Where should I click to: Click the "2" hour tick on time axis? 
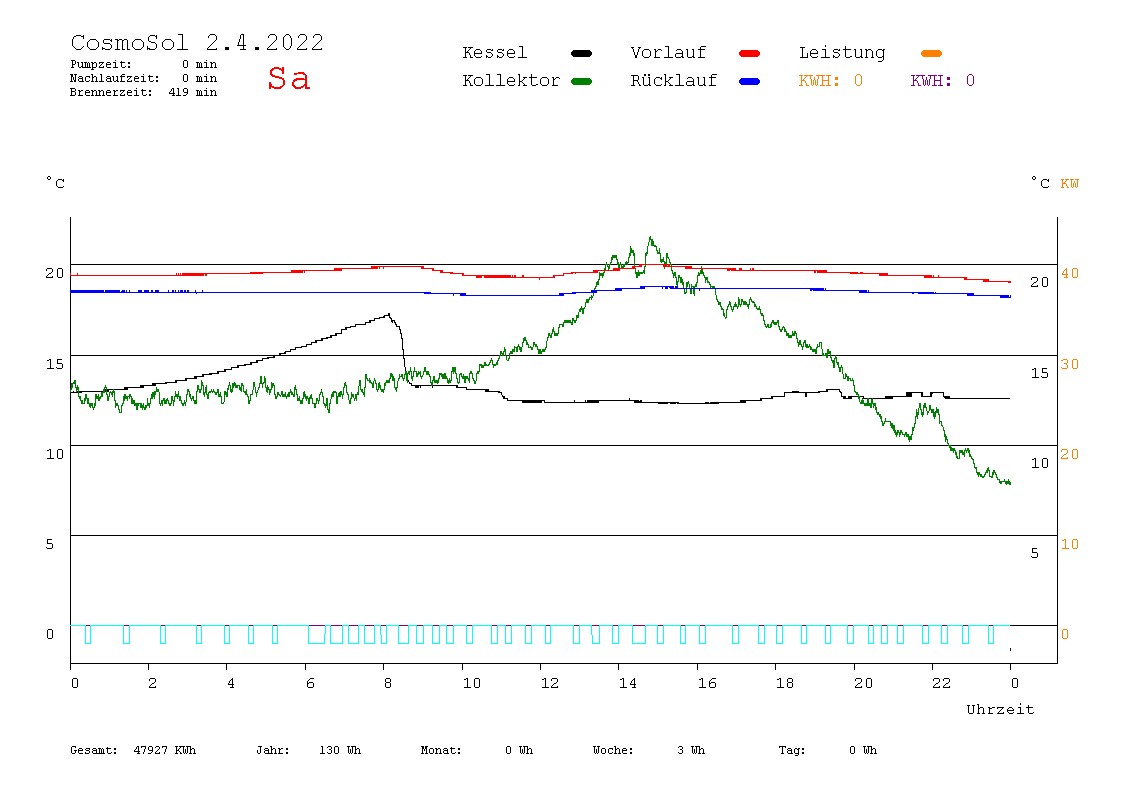(152, 683)
